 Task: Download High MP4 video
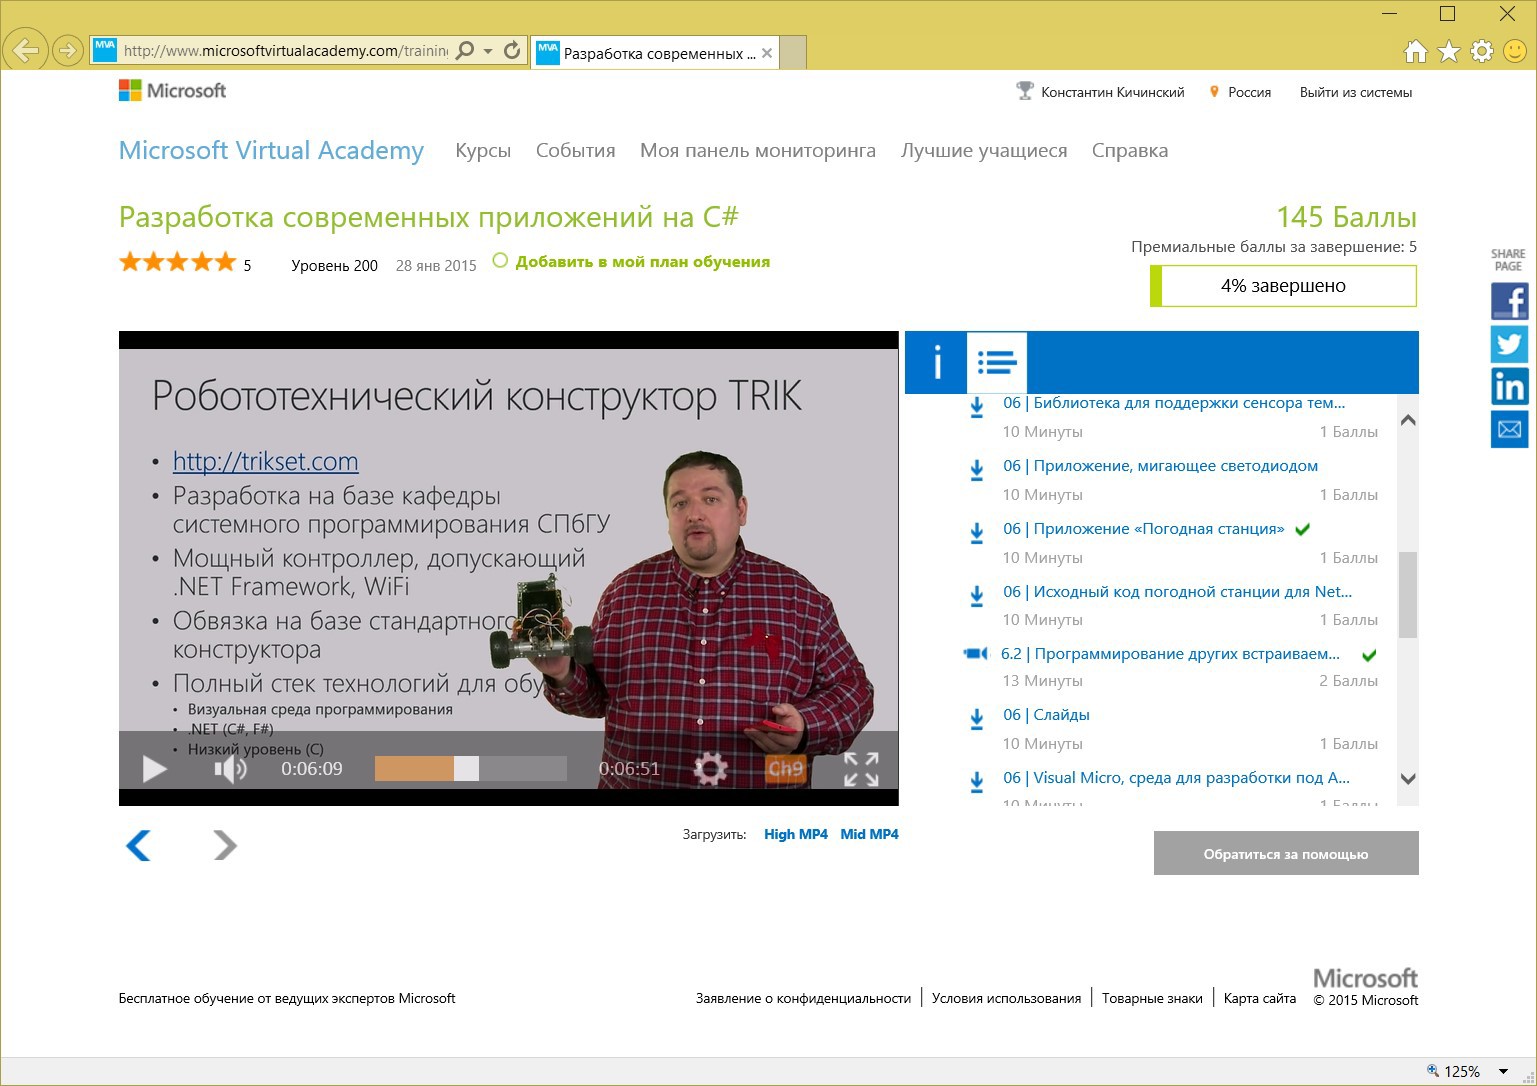pyautogui.click(x=796, y=834)
